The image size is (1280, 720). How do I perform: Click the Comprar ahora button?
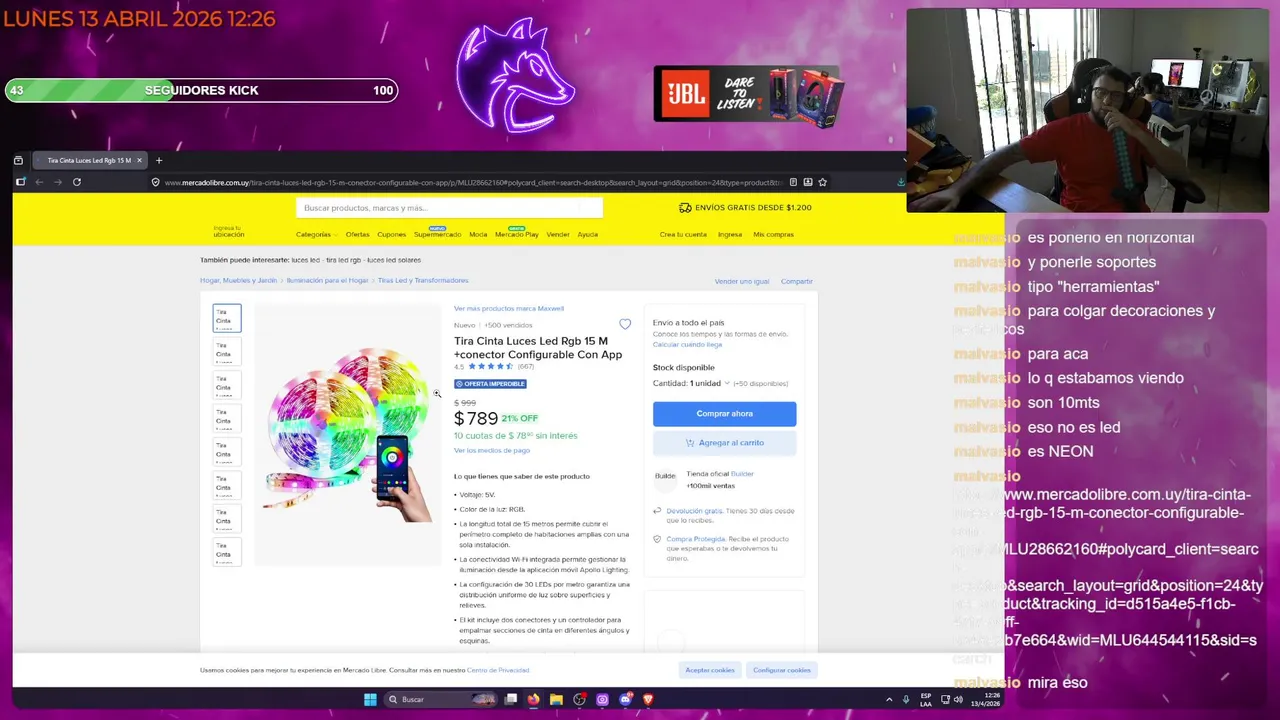point(725,414)
